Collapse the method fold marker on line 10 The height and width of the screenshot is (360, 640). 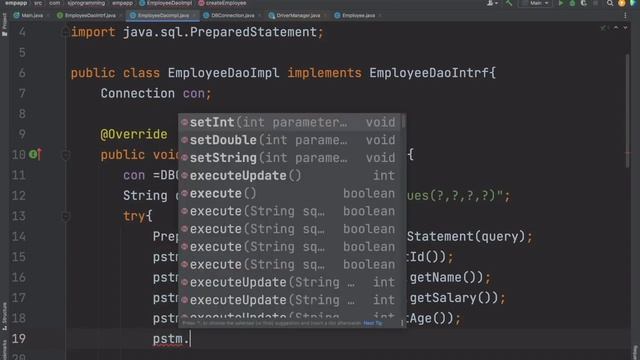pyautogui.click(x=65, y=155)
